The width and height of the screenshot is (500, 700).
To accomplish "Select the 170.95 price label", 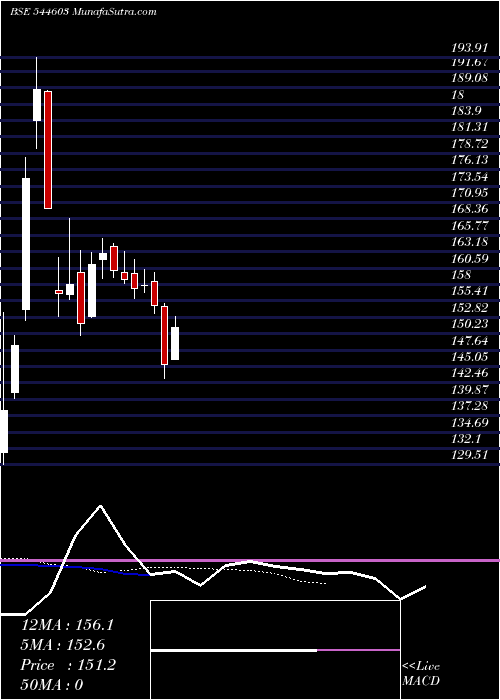I will coord(470,193).
